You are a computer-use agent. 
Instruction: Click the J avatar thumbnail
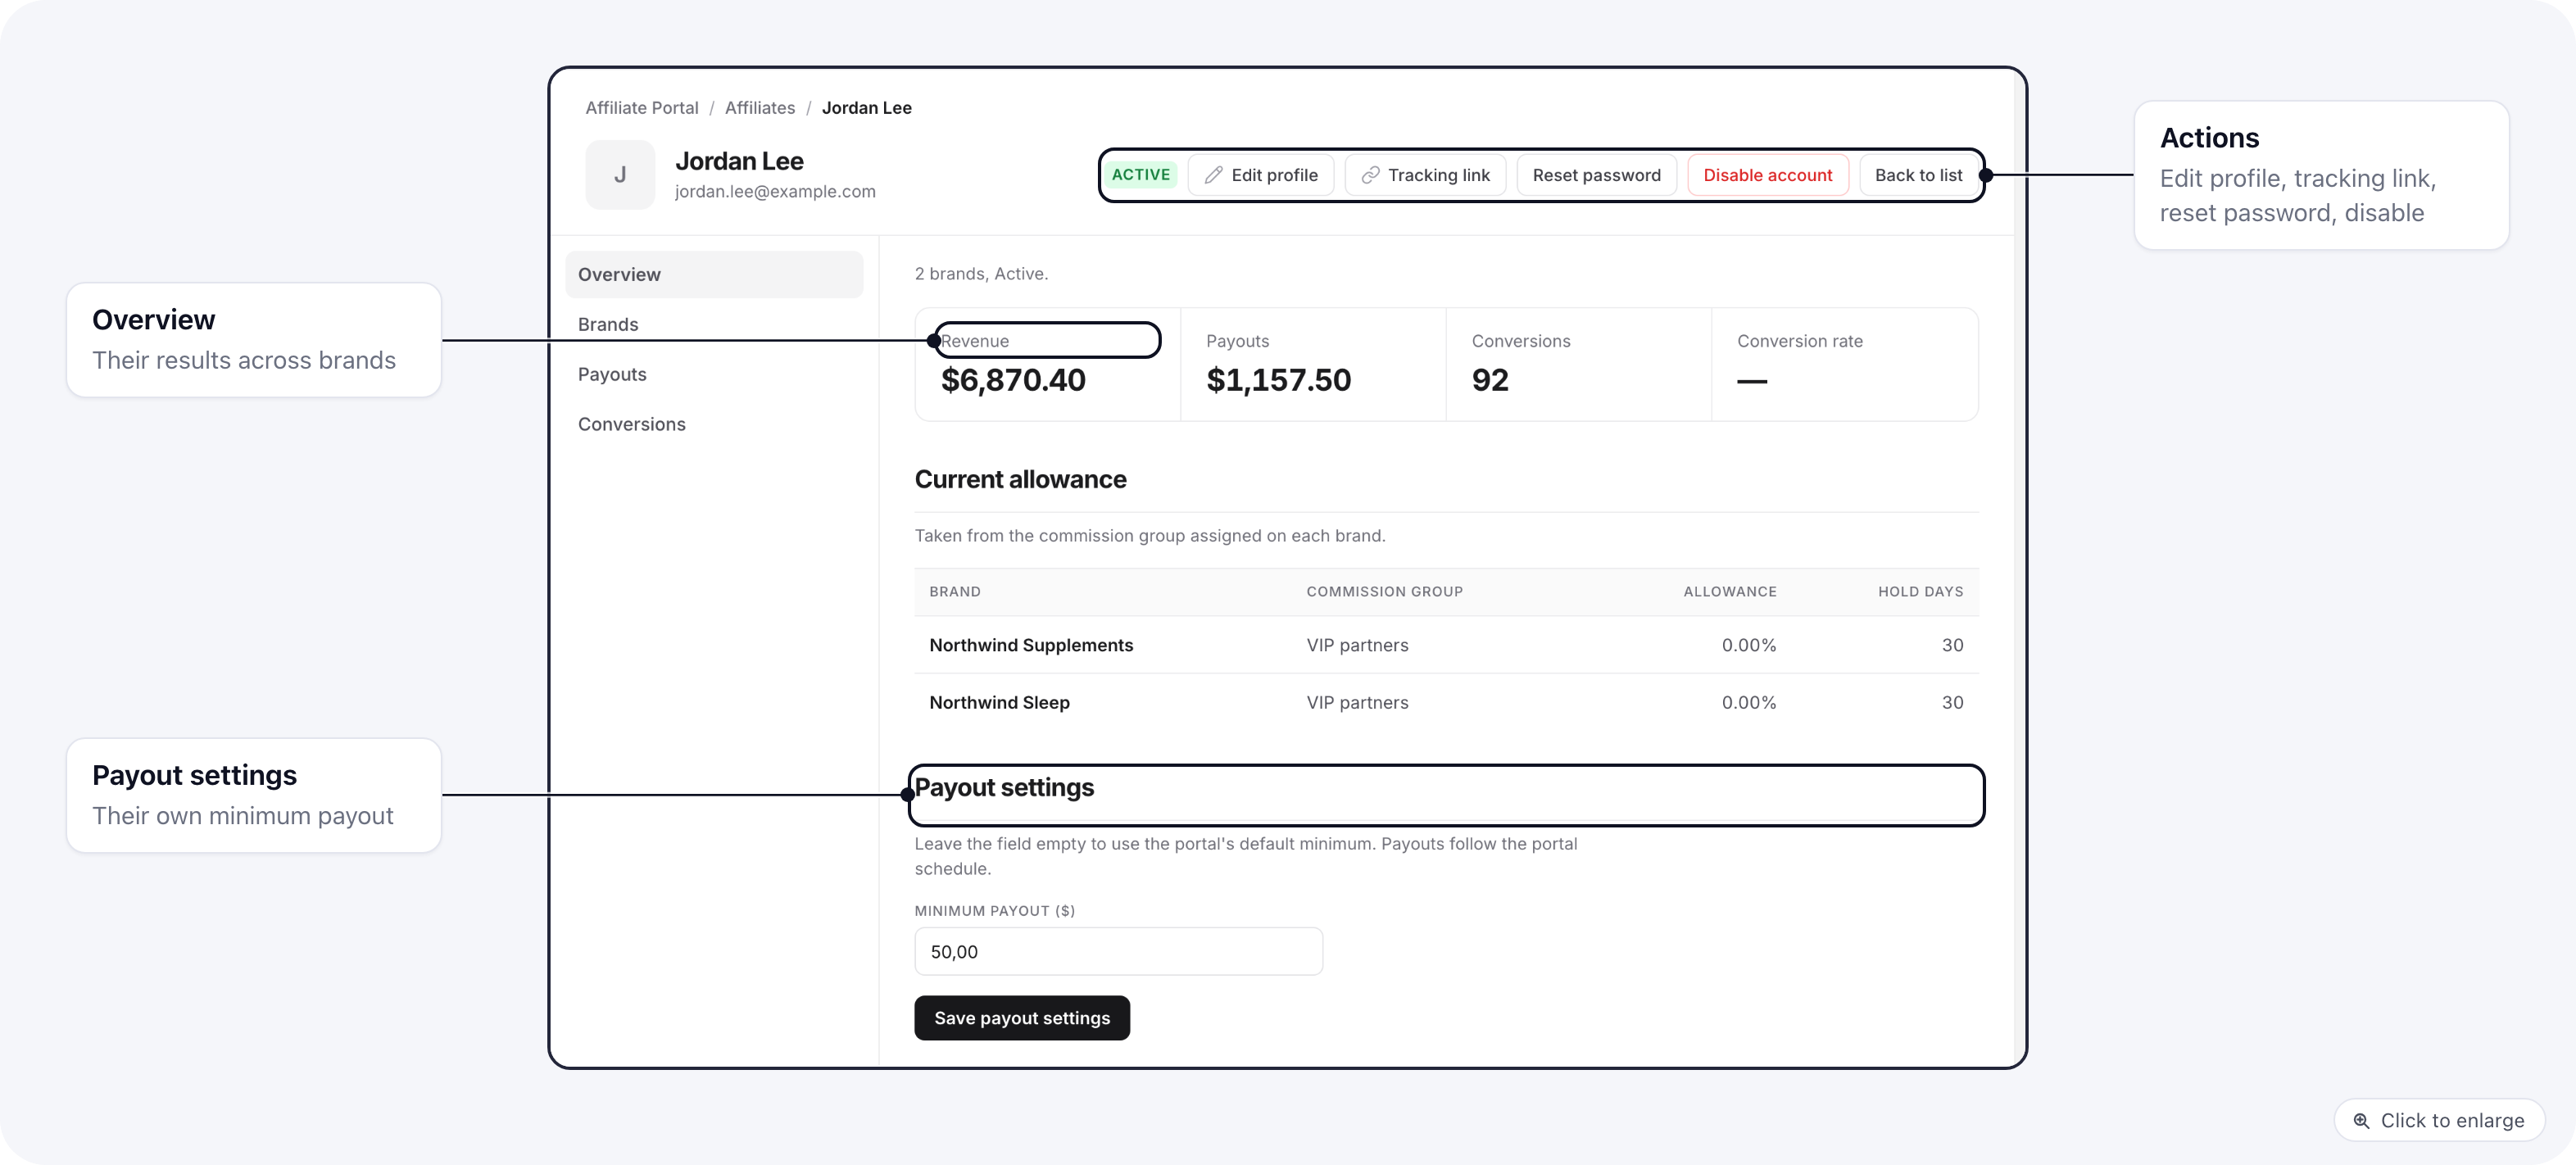pos(620,175)
